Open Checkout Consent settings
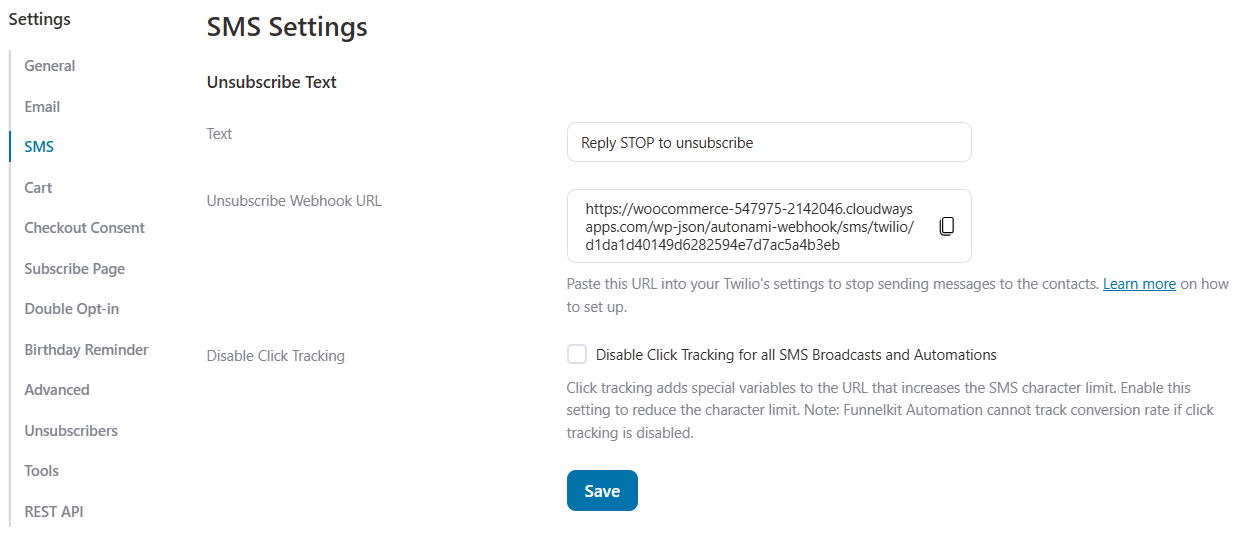Screen dimensions: 1240x538 [x=85, y=228]
